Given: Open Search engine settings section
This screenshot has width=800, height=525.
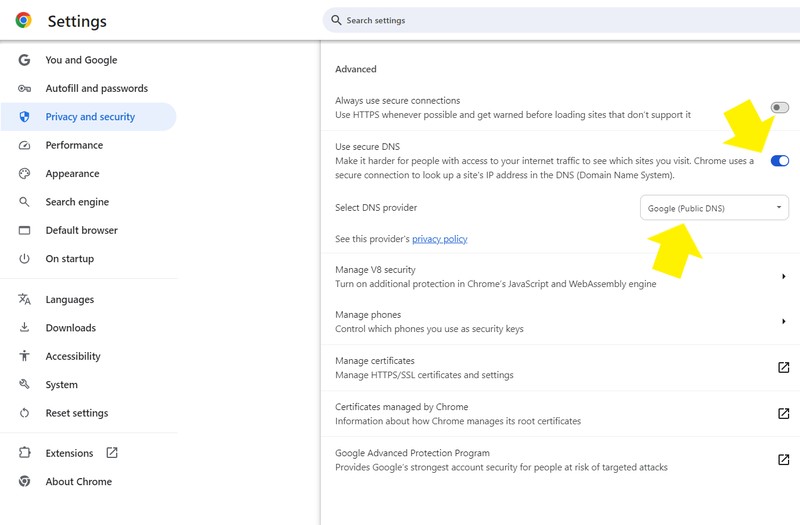Looking at the screenshot, I should coord(77,202).
